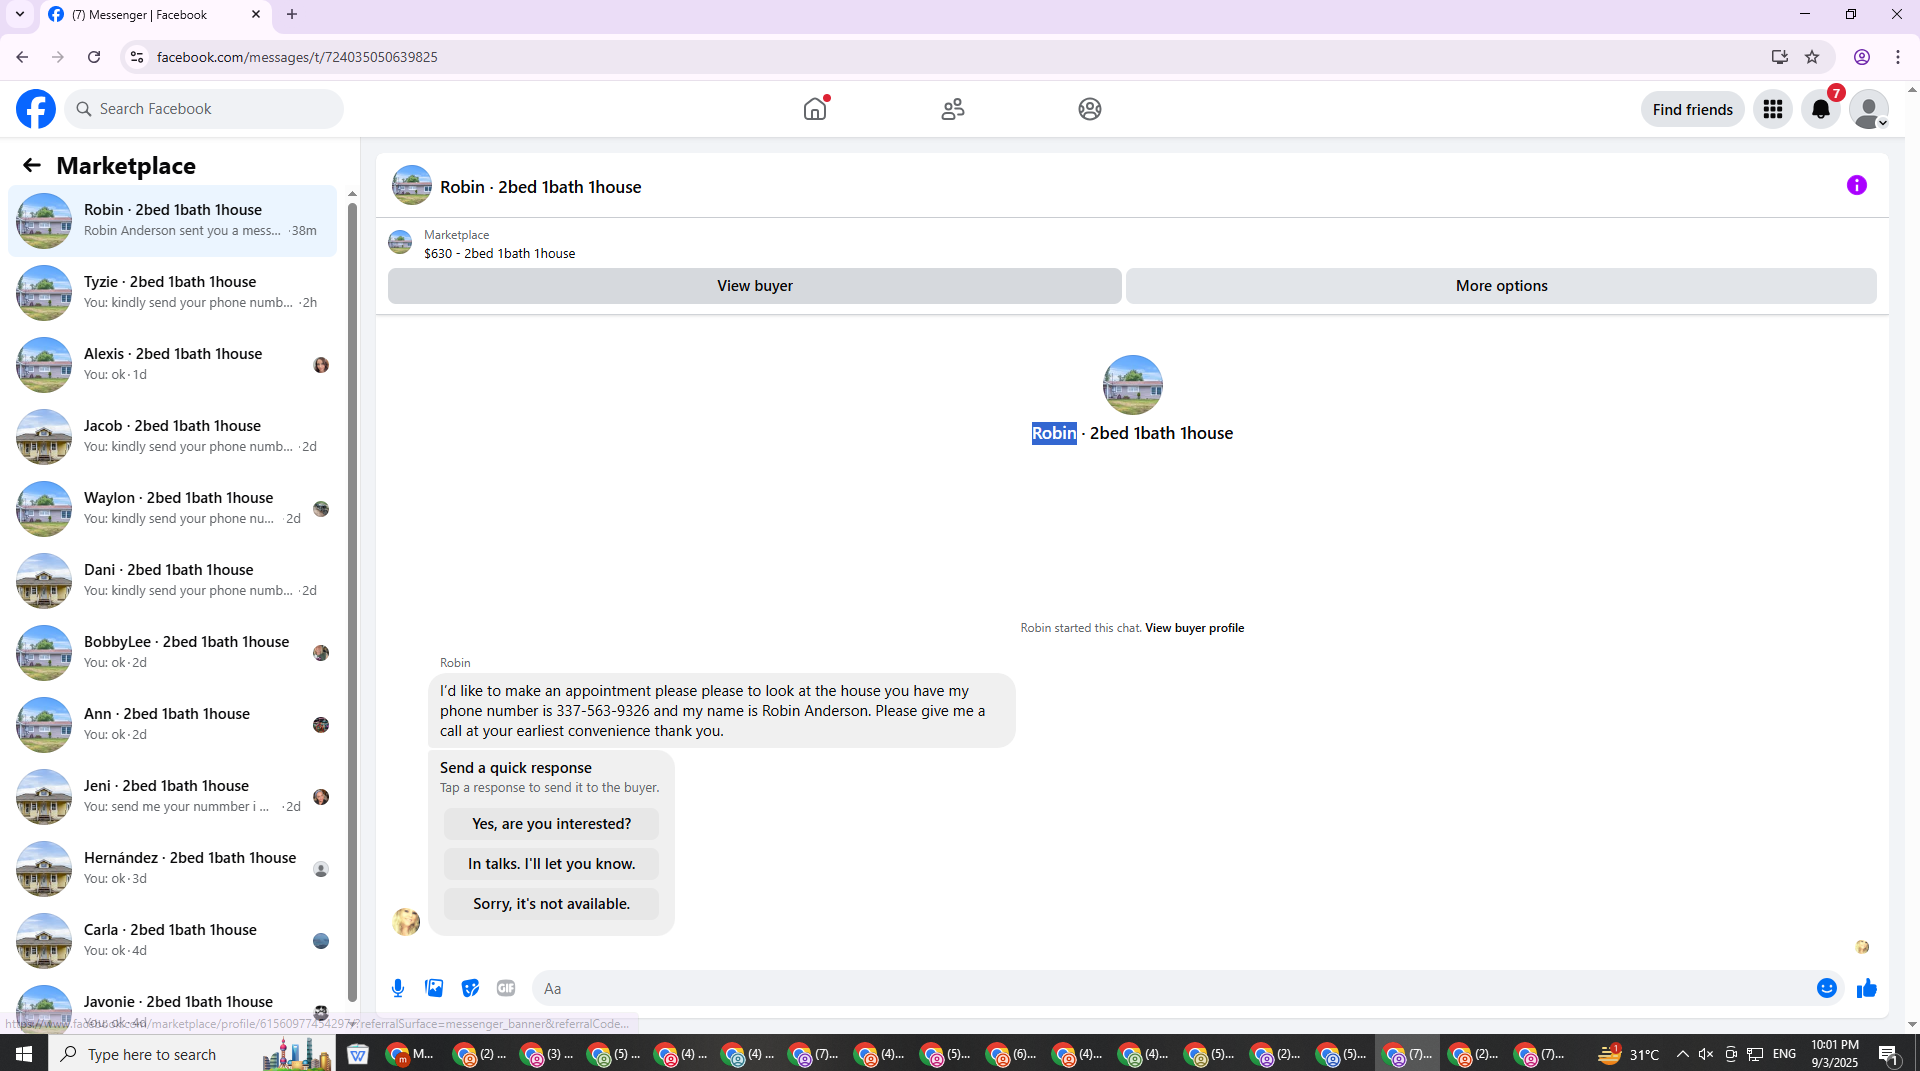The width and height of the screenshot is (1920, 1071).
Task: Open the account profile avatar menu
Action: pos(1868,109)
